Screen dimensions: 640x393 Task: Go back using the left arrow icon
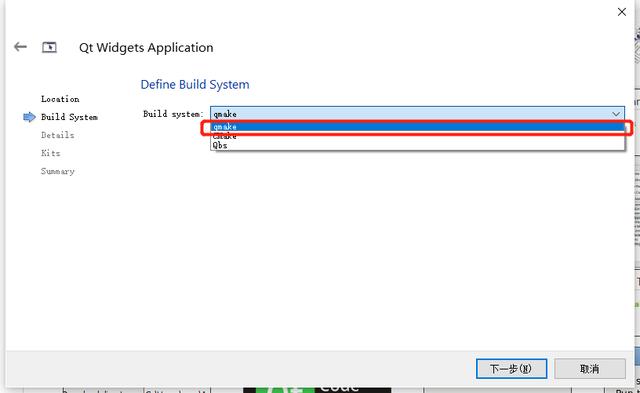pos(20,47)
